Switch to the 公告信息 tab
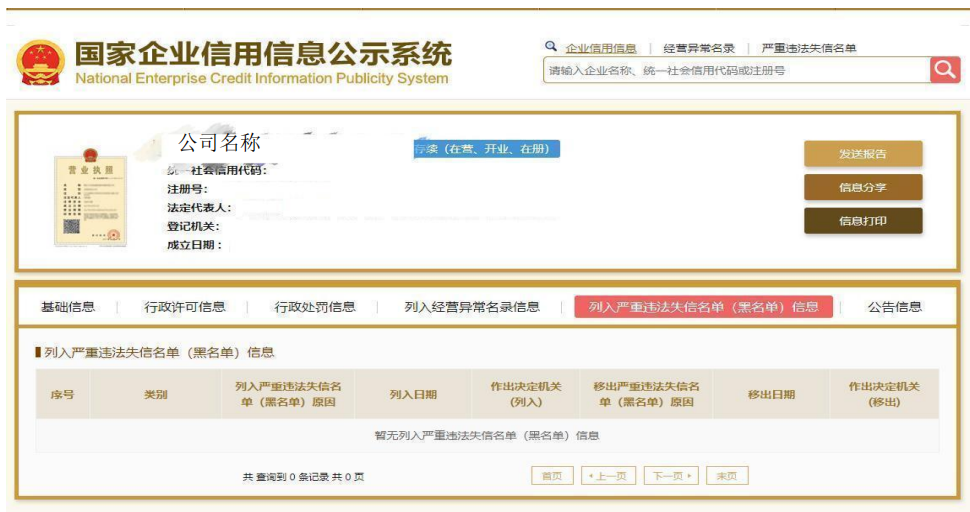 pos(895,307)
